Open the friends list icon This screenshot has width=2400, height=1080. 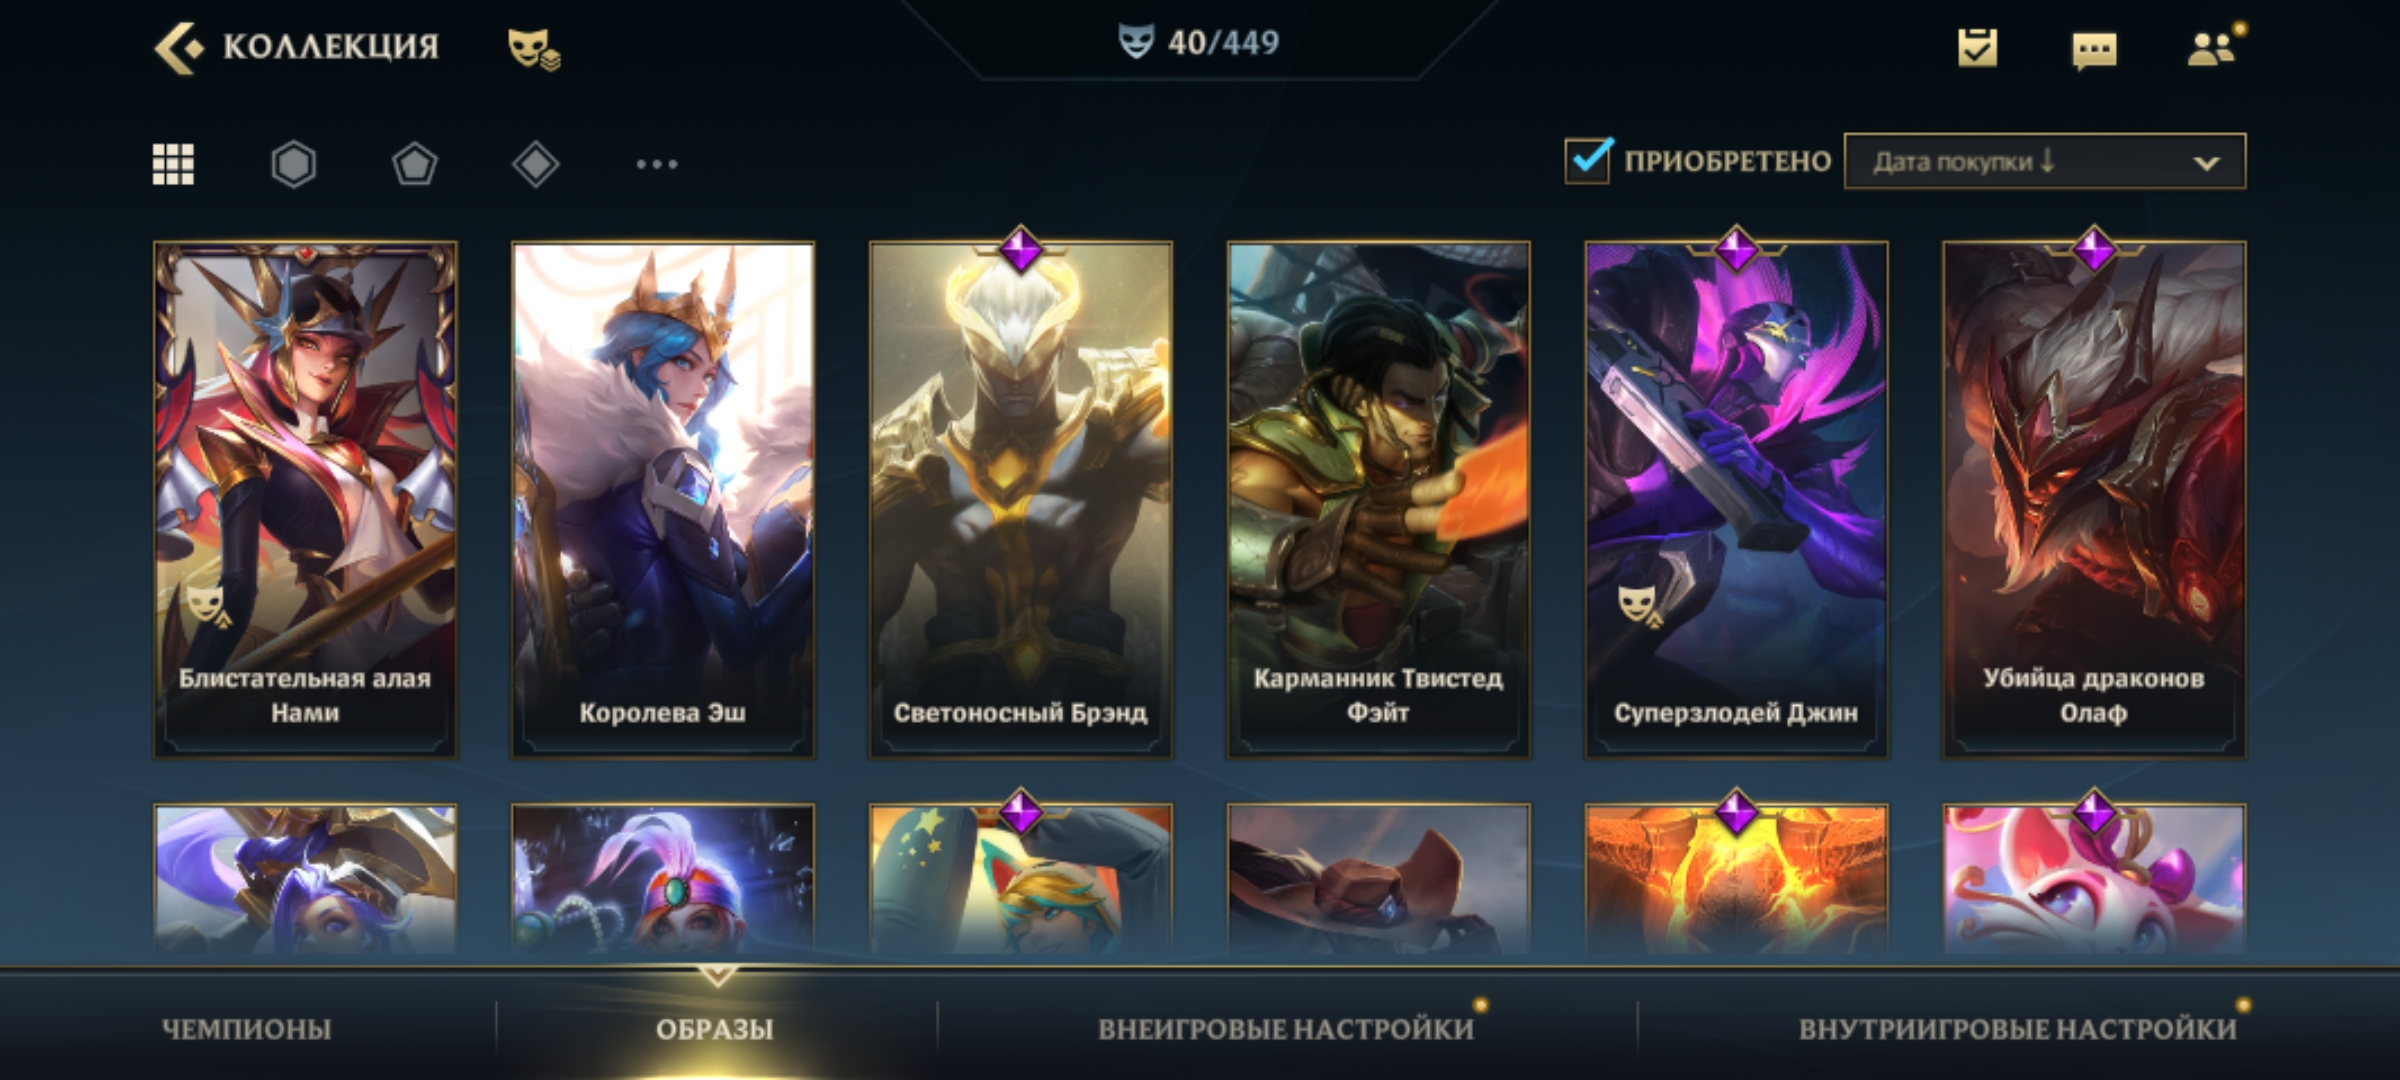(2212, 48)
